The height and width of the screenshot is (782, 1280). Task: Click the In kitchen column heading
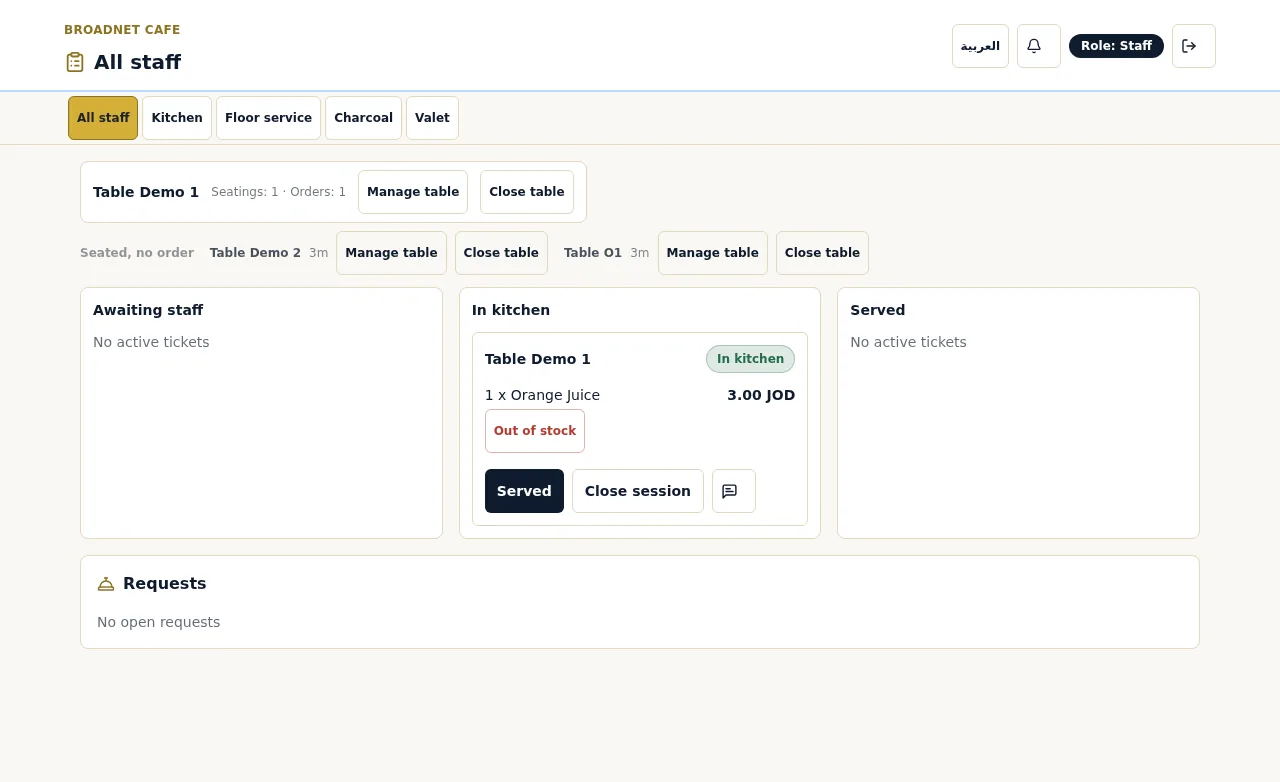(511, 310)
